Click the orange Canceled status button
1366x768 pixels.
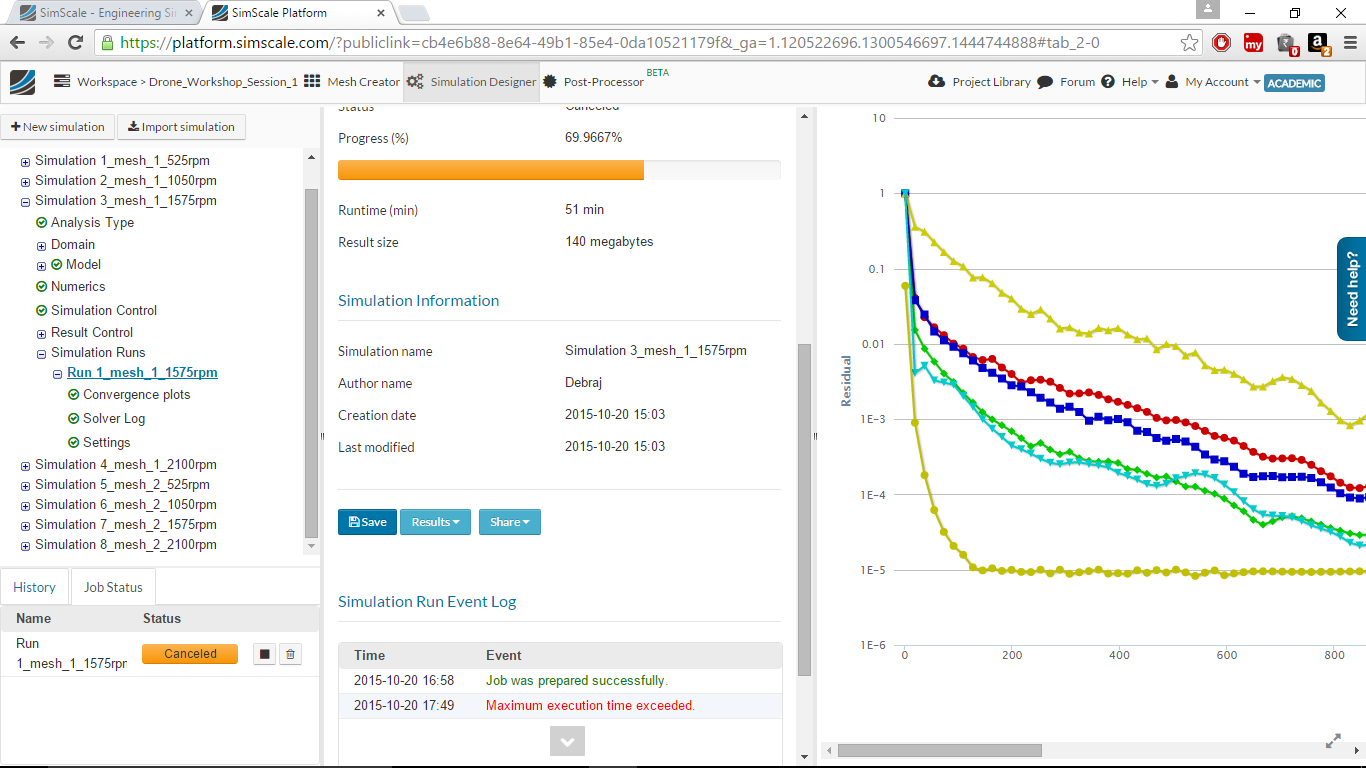point(190,654)
